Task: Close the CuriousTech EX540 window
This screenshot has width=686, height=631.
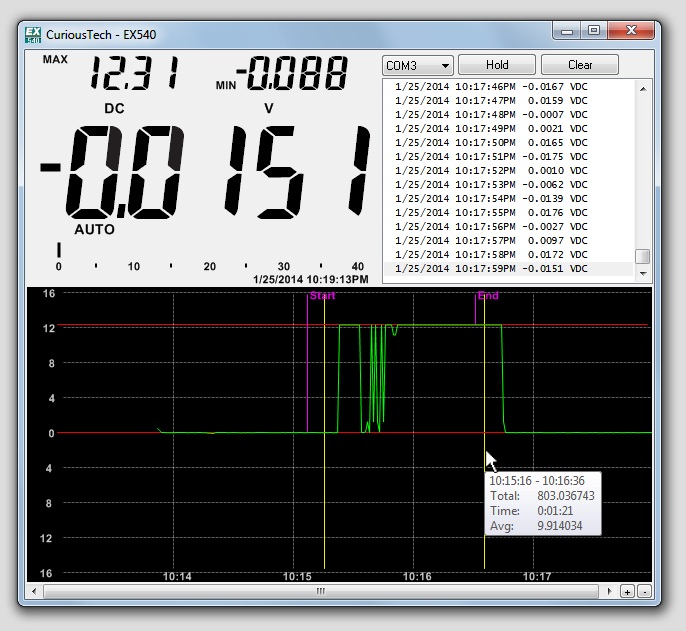Action: (631, 31)
